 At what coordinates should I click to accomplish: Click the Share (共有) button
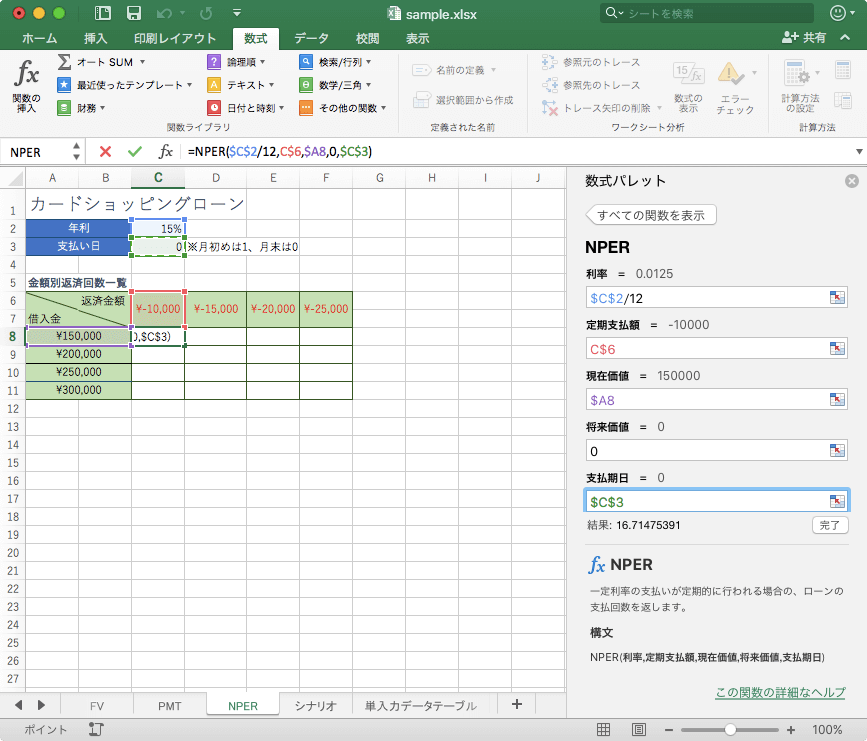click(x=804, y=38)
